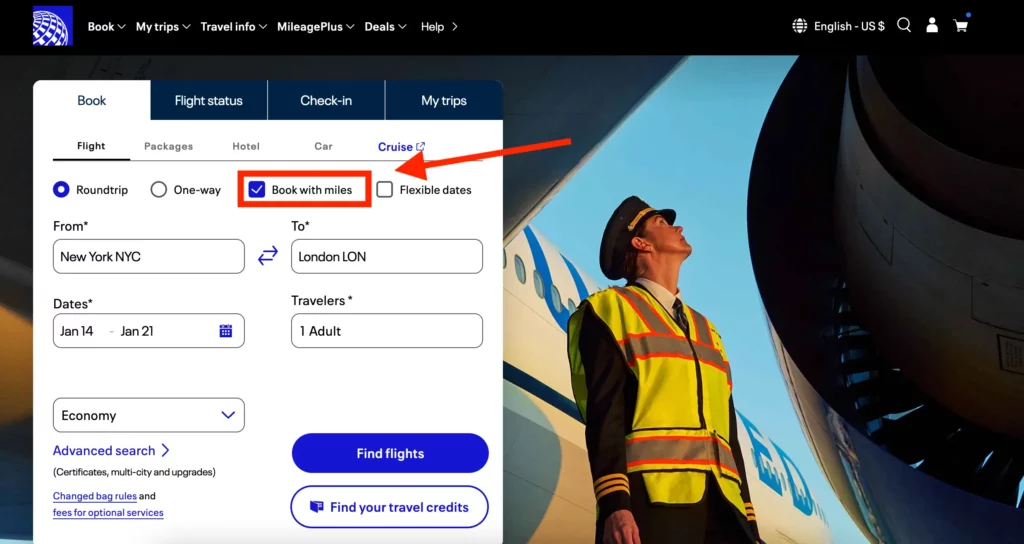Screen dimensions: 1024x544
Task: Click the user account profile icon
Action: pyautogui.click(x=932, y=26)
